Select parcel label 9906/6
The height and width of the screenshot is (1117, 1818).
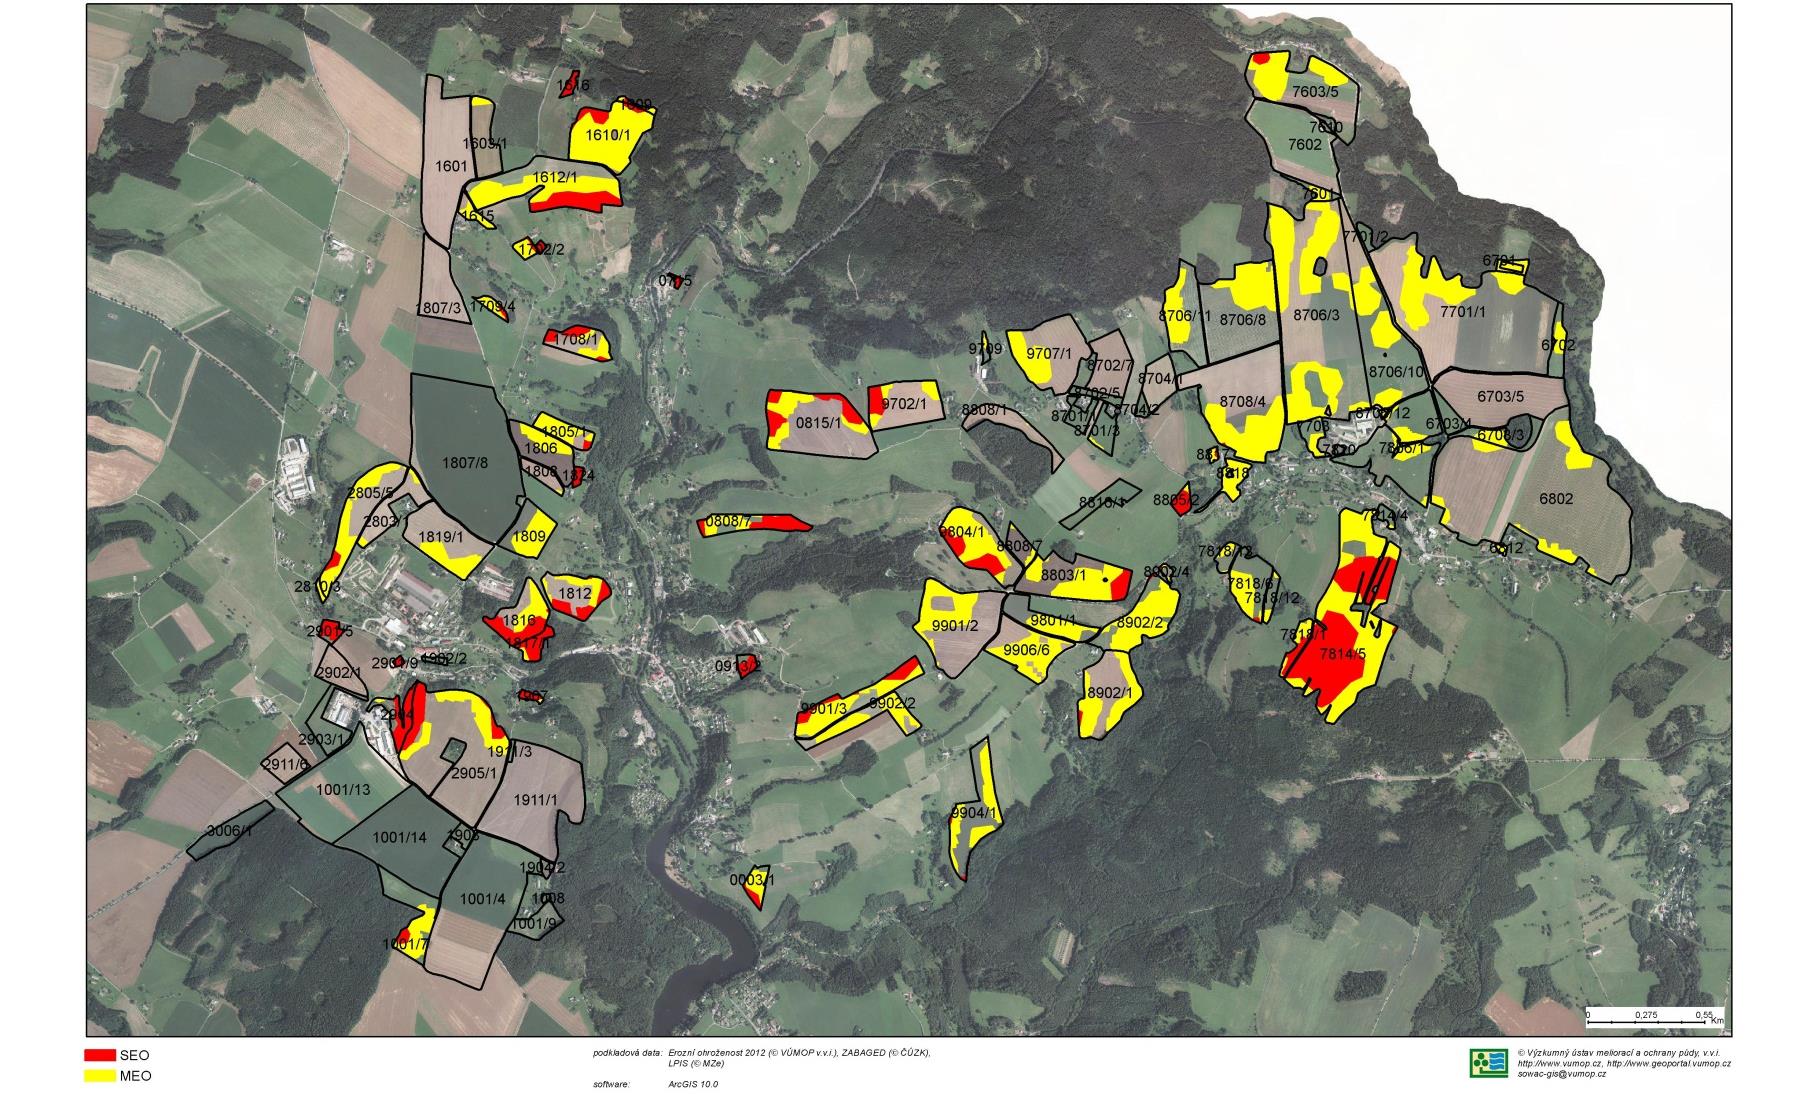pos(1026,650)
